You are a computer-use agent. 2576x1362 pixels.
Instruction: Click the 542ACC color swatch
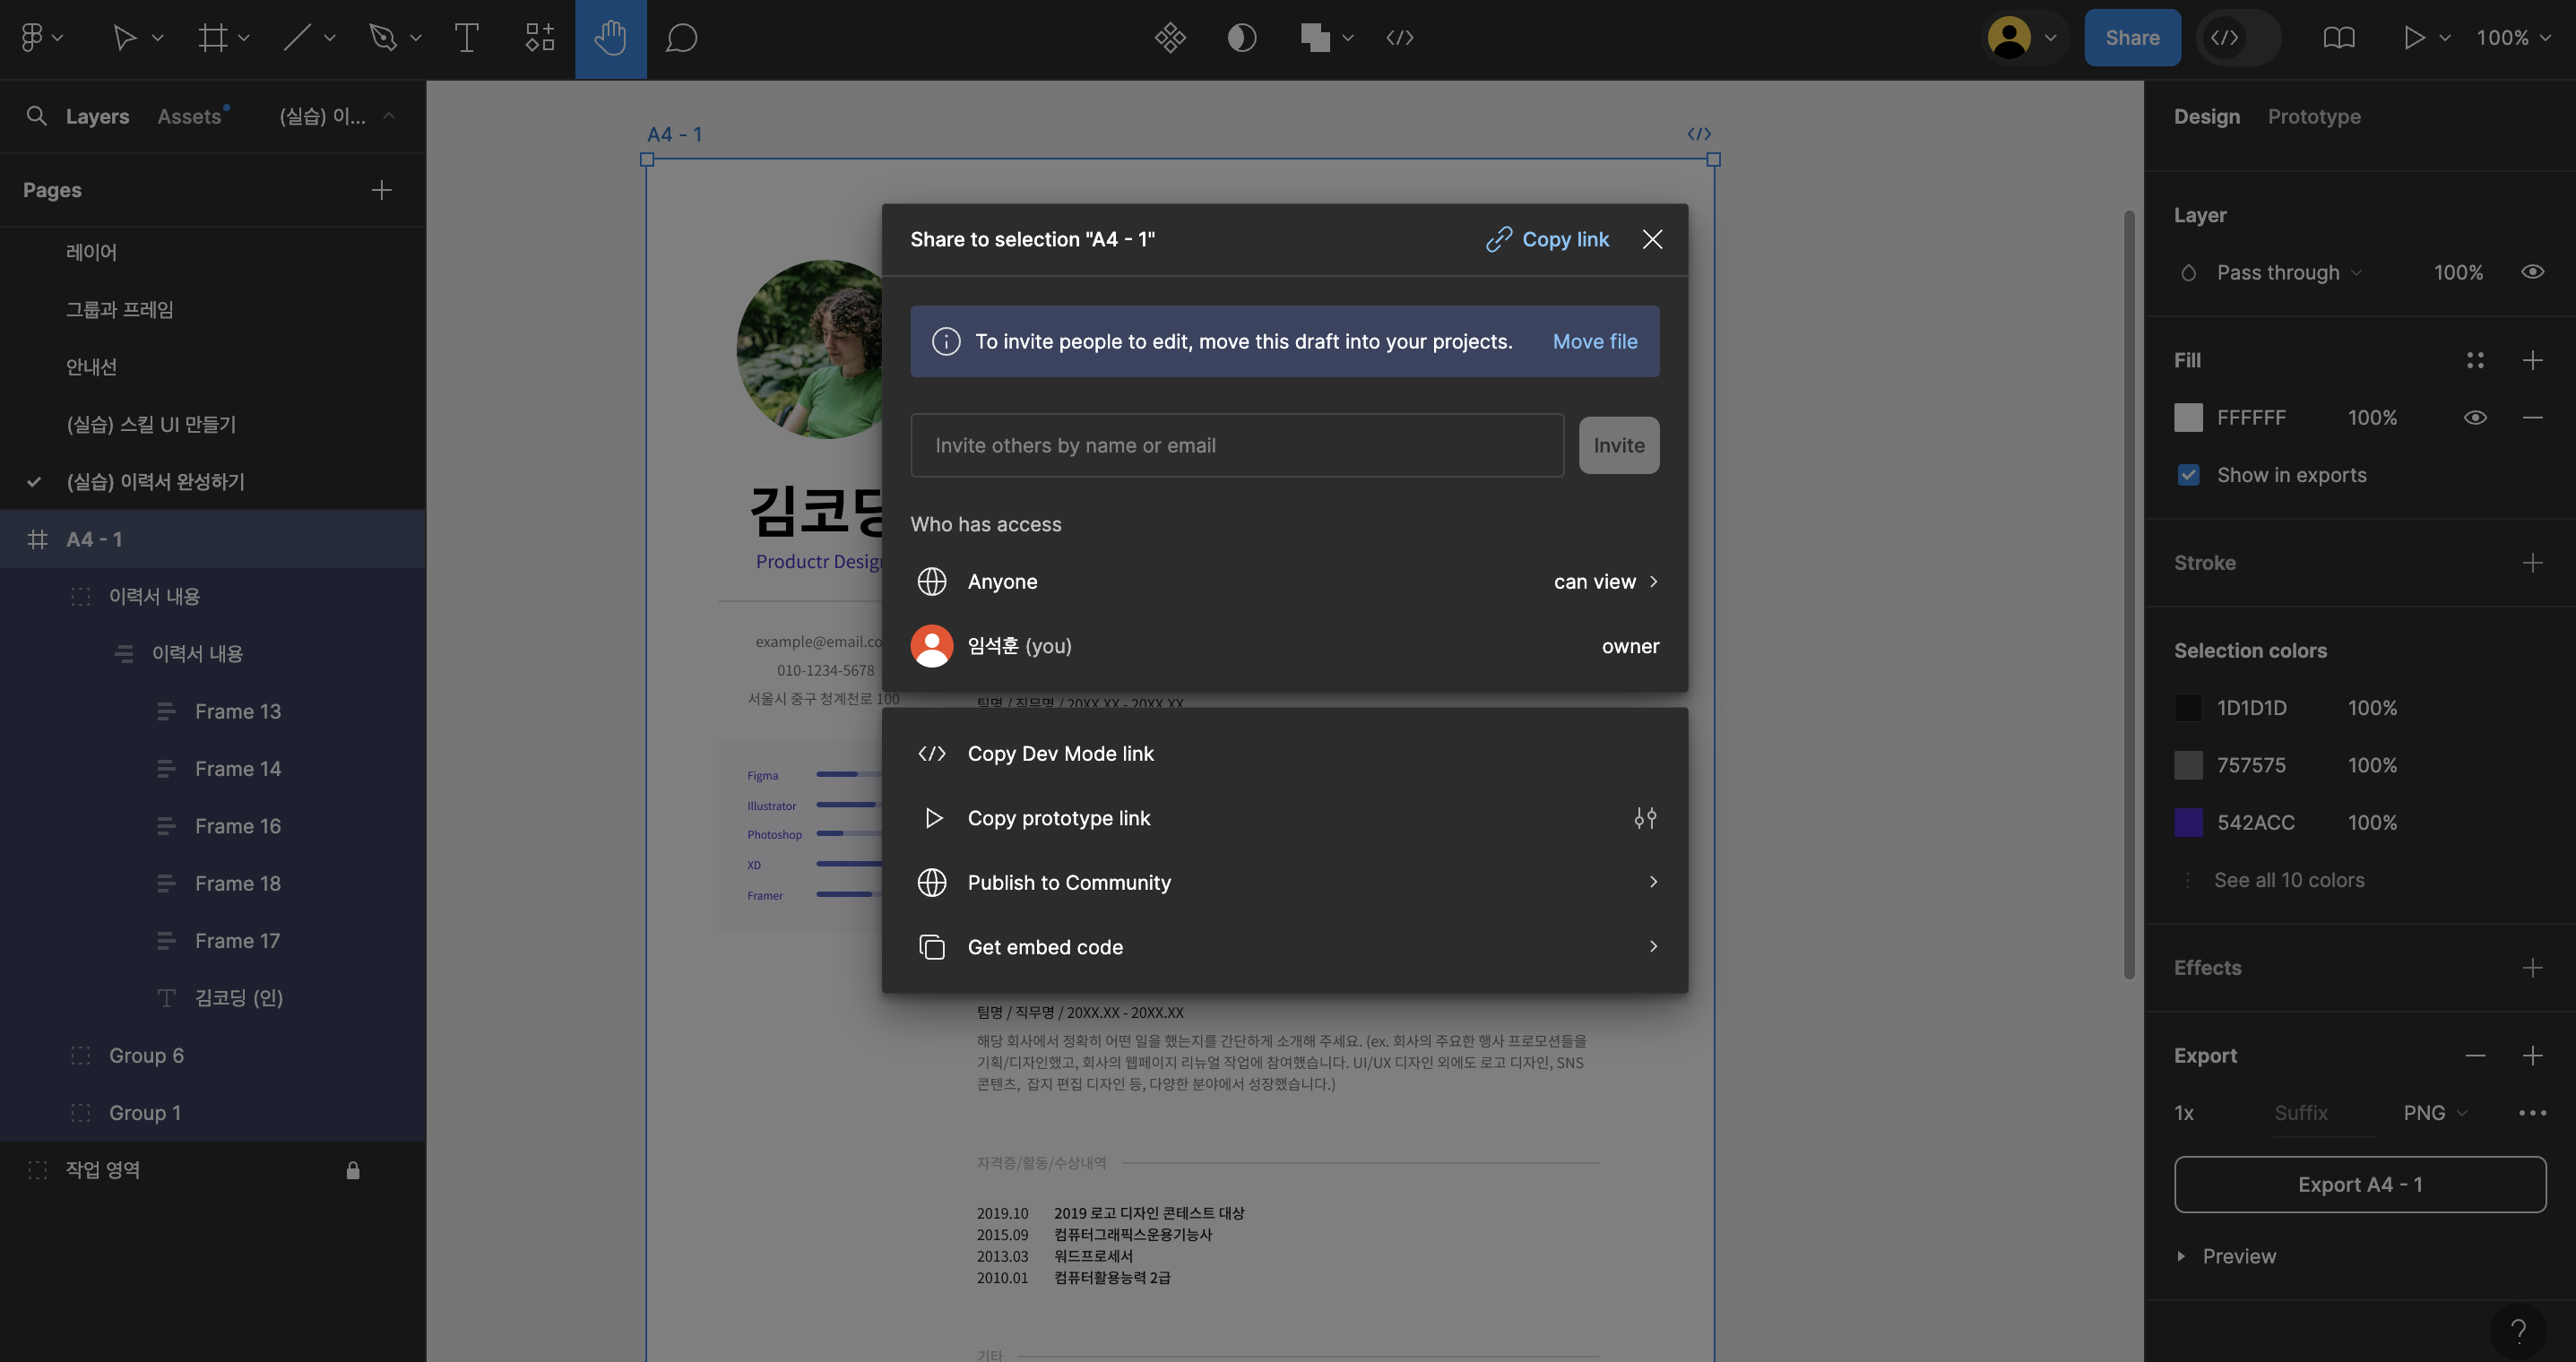(2188, 823)
